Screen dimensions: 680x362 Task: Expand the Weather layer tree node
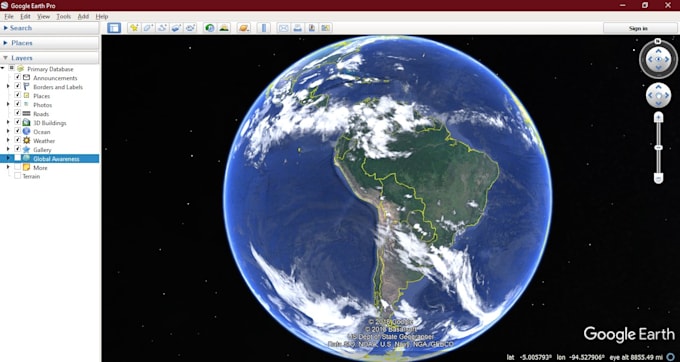8,140
